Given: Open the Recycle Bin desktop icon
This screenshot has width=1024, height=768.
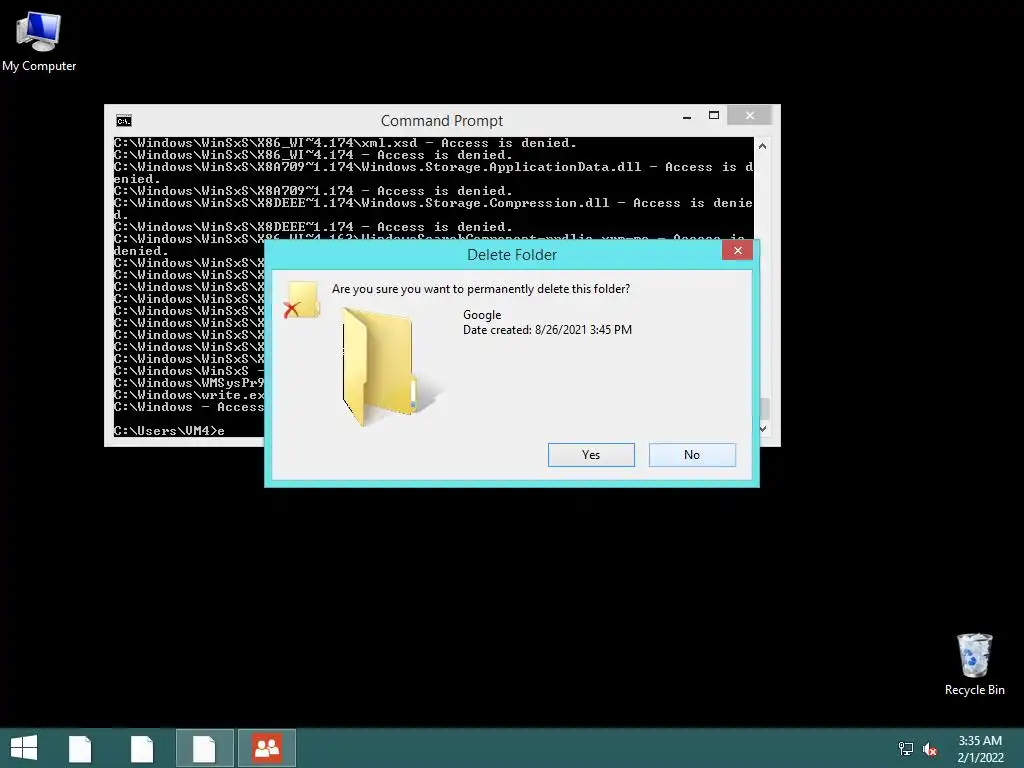Looking at the screenshot, I should 974,664.
